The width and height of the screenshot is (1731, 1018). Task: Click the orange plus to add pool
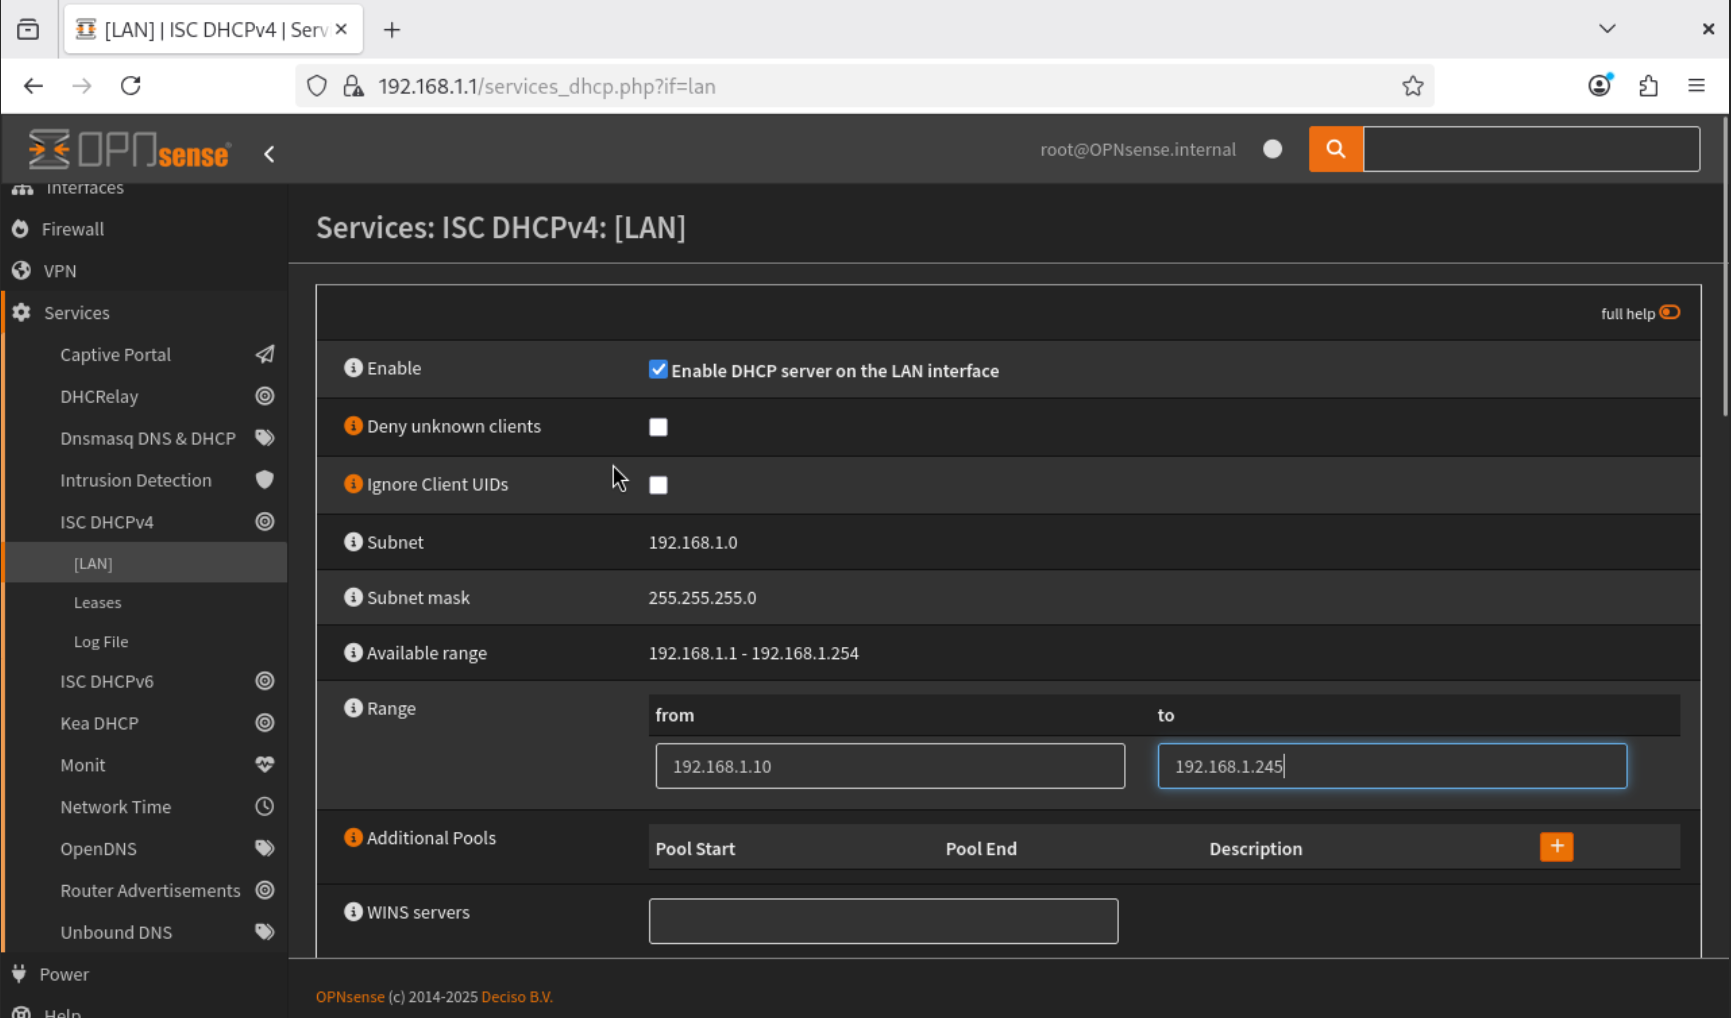click(x=1556, y=847)
